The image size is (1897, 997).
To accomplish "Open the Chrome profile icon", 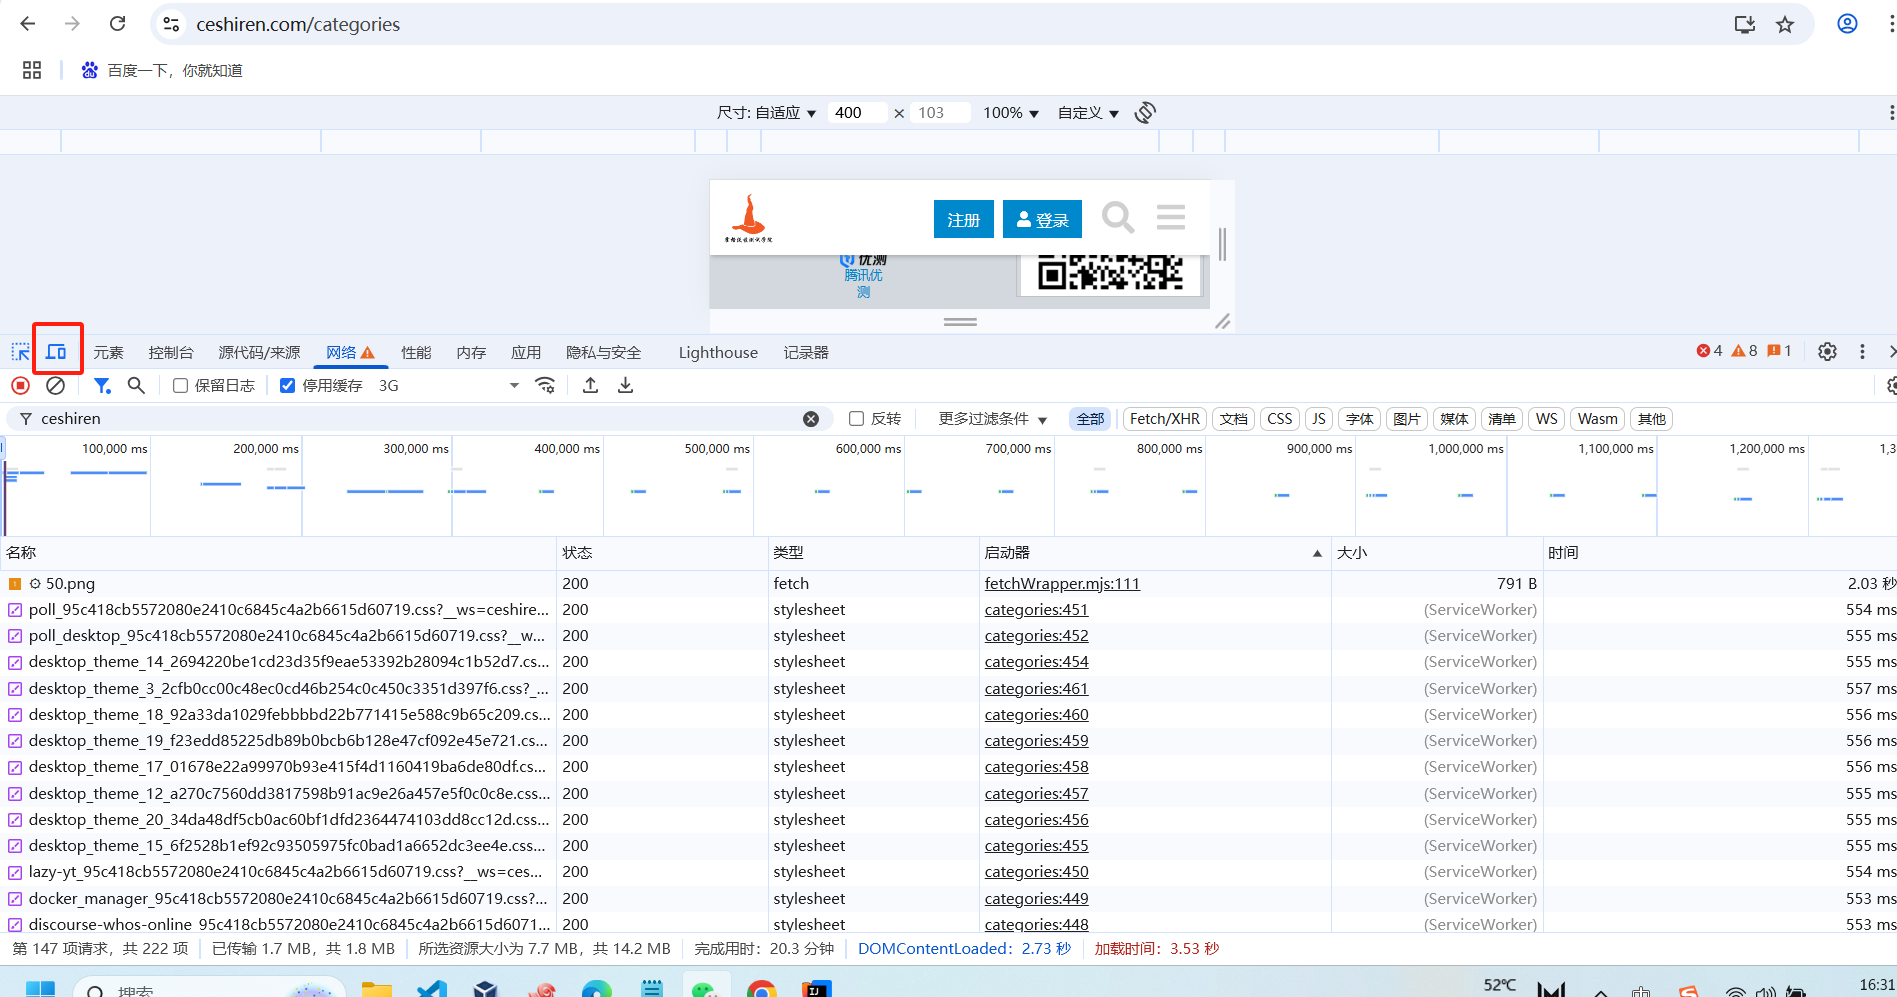I will [1847, 24].
